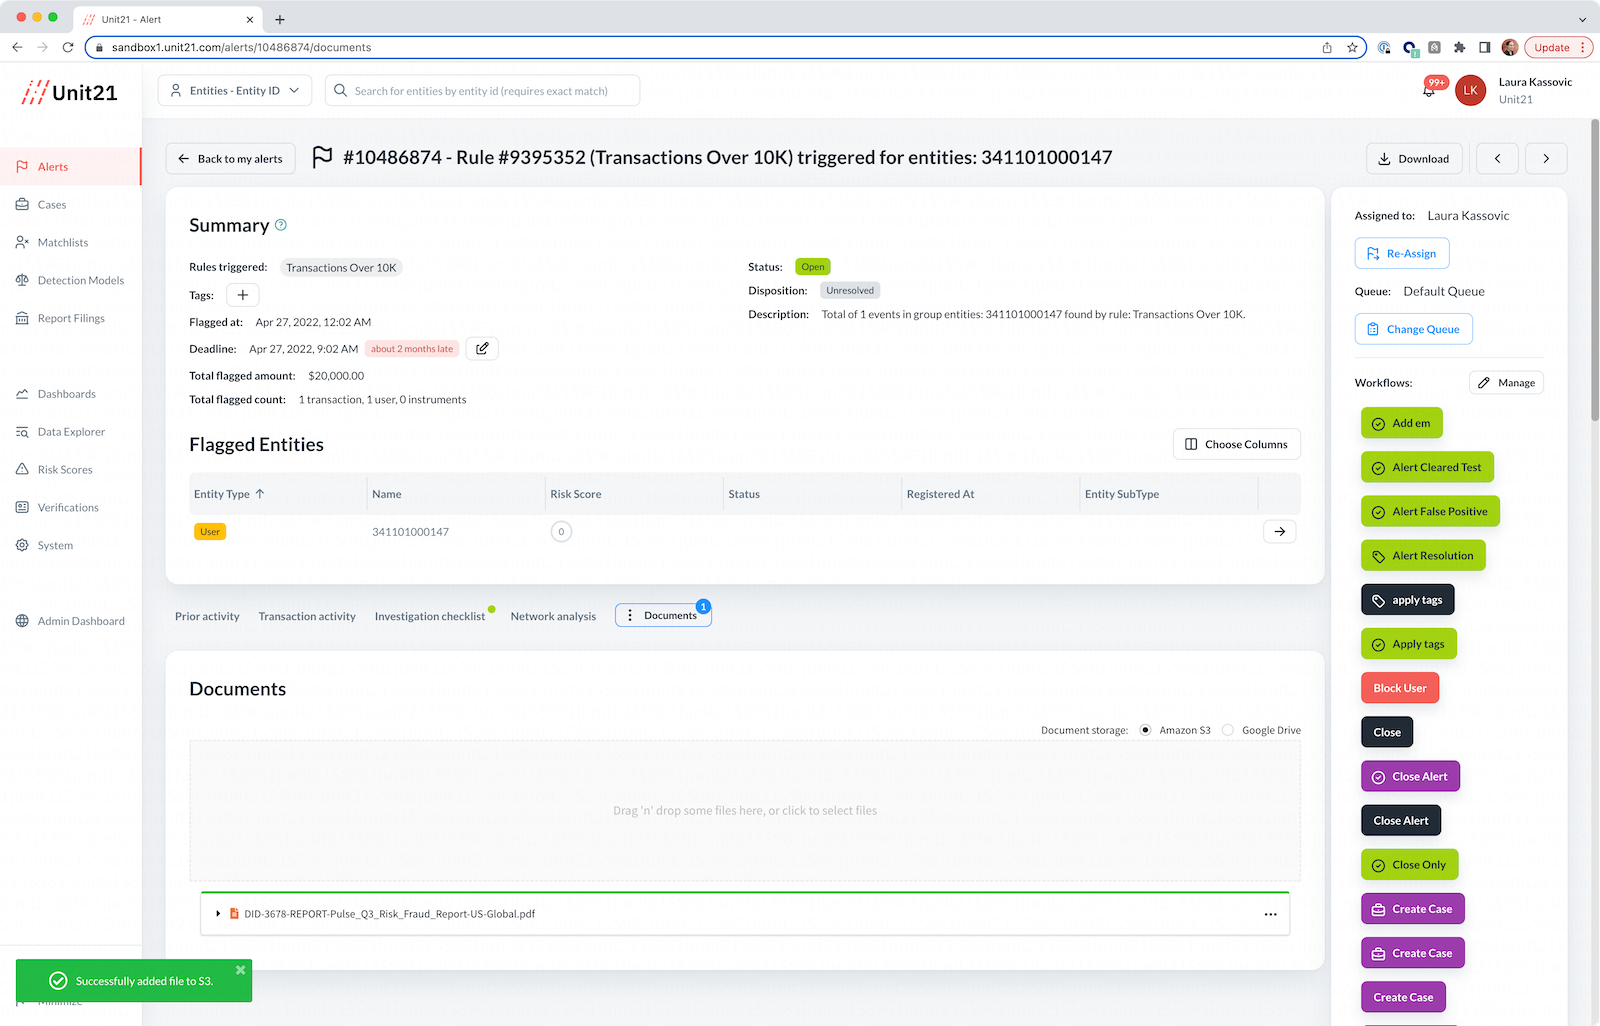Dismiss the S3 success toast
The image size is (1600, 1026).
[240, 970]
